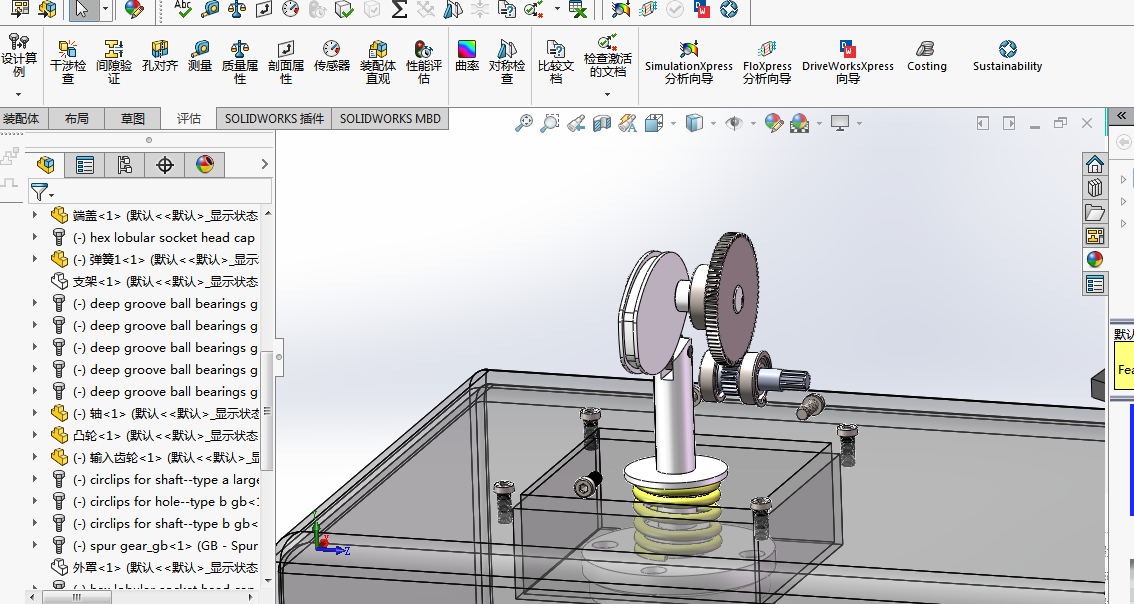Expand the 检查激活的文档 dropdown arrow
The height and width of the screenshot is (604, 1134).
pyautogui.click(x=608, y=94)
